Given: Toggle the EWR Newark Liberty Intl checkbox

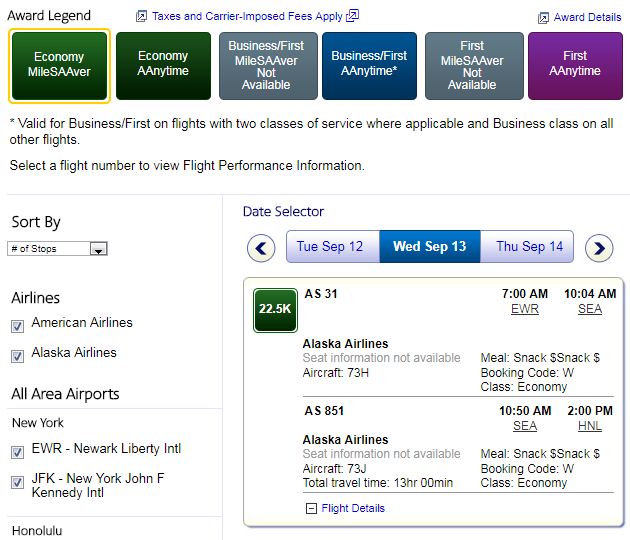Looking at the screenshot, I should point(17,452).
